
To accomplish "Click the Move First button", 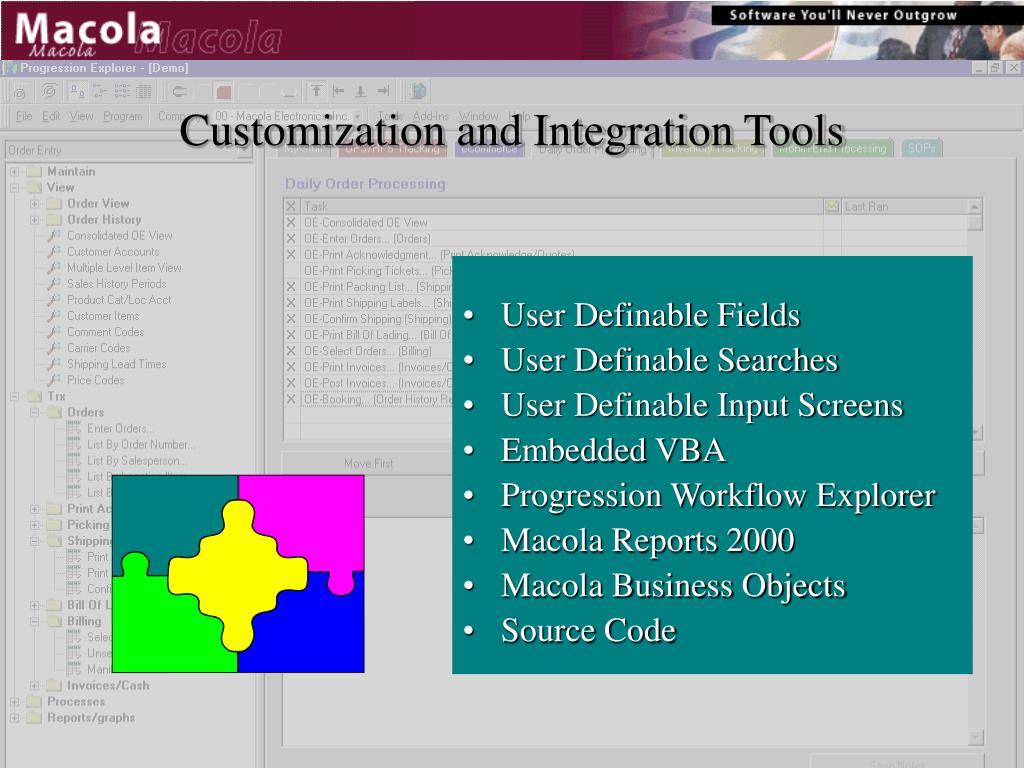I will tap(369, 463).
